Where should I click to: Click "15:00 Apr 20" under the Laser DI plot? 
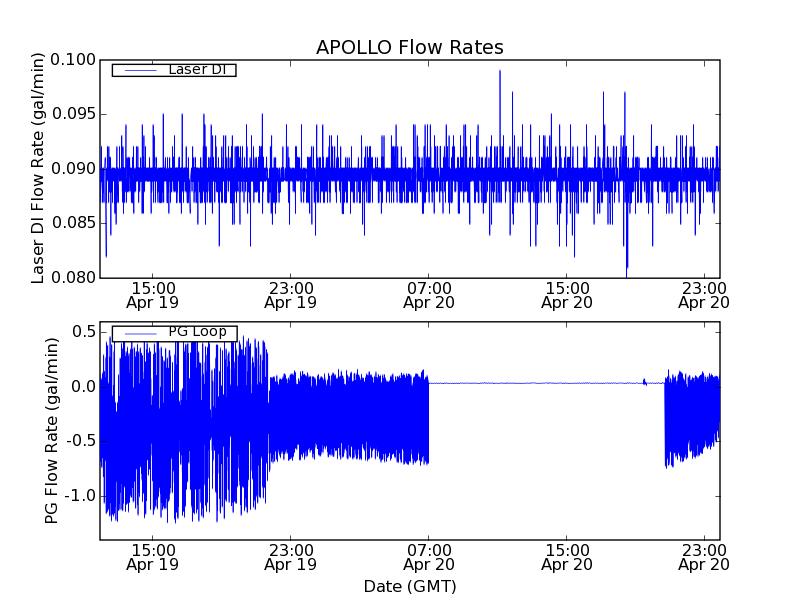(x=566, y=295)
